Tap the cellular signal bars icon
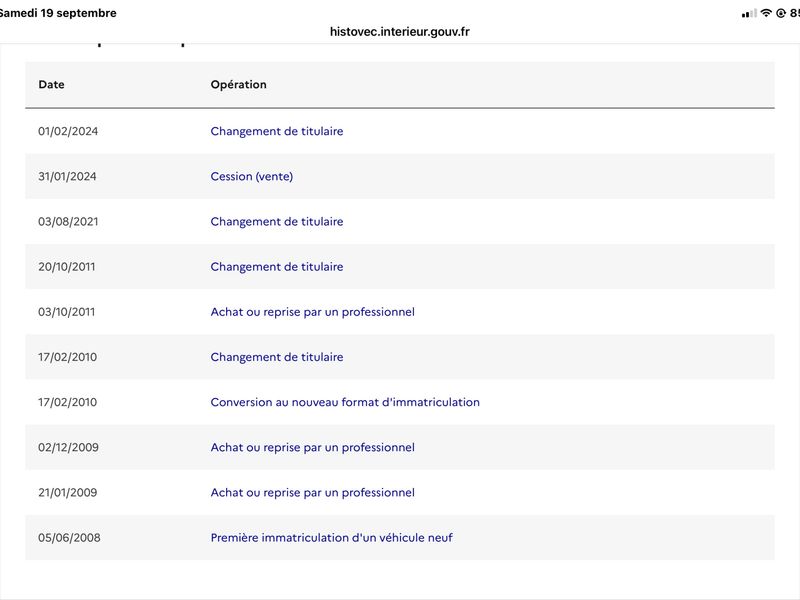The width and height of the screenshot is (800, 600). pyautogui.click(x=749, y=14)
